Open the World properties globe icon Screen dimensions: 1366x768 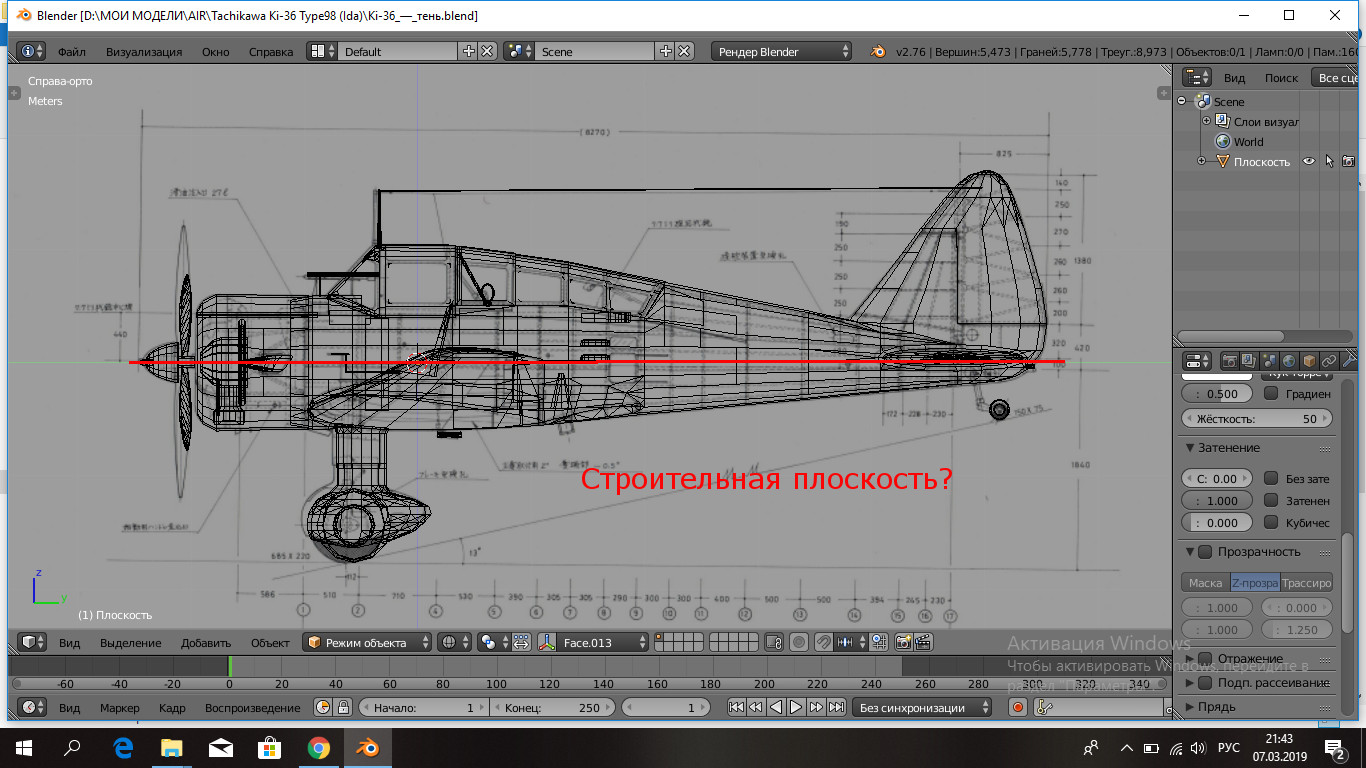1289,361
